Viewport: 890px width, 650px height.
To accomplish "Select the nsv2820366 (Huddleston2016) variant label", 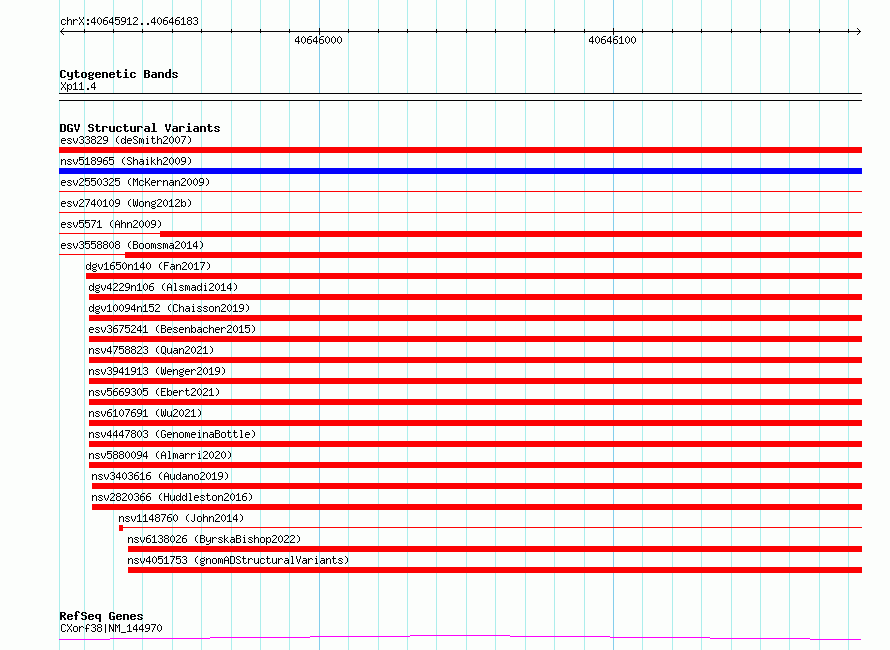I will [x=172, y=497].
